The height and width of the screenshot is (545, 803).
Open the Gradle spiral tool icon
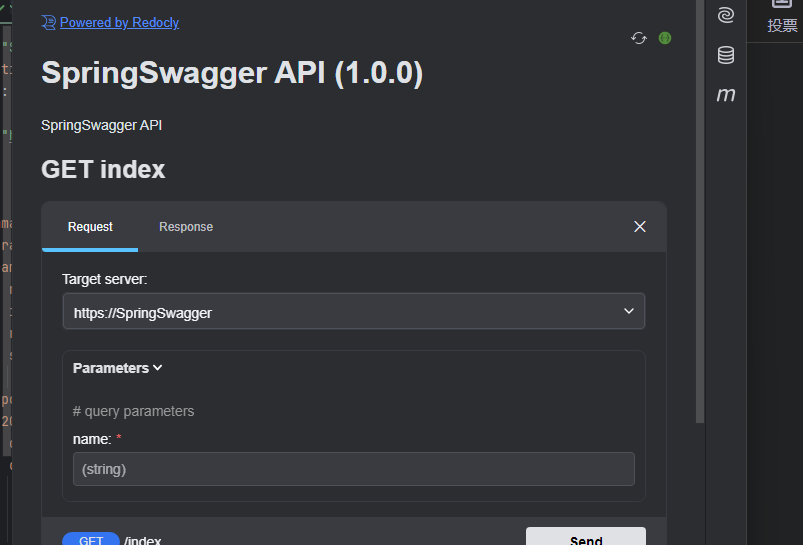point(726,15)
